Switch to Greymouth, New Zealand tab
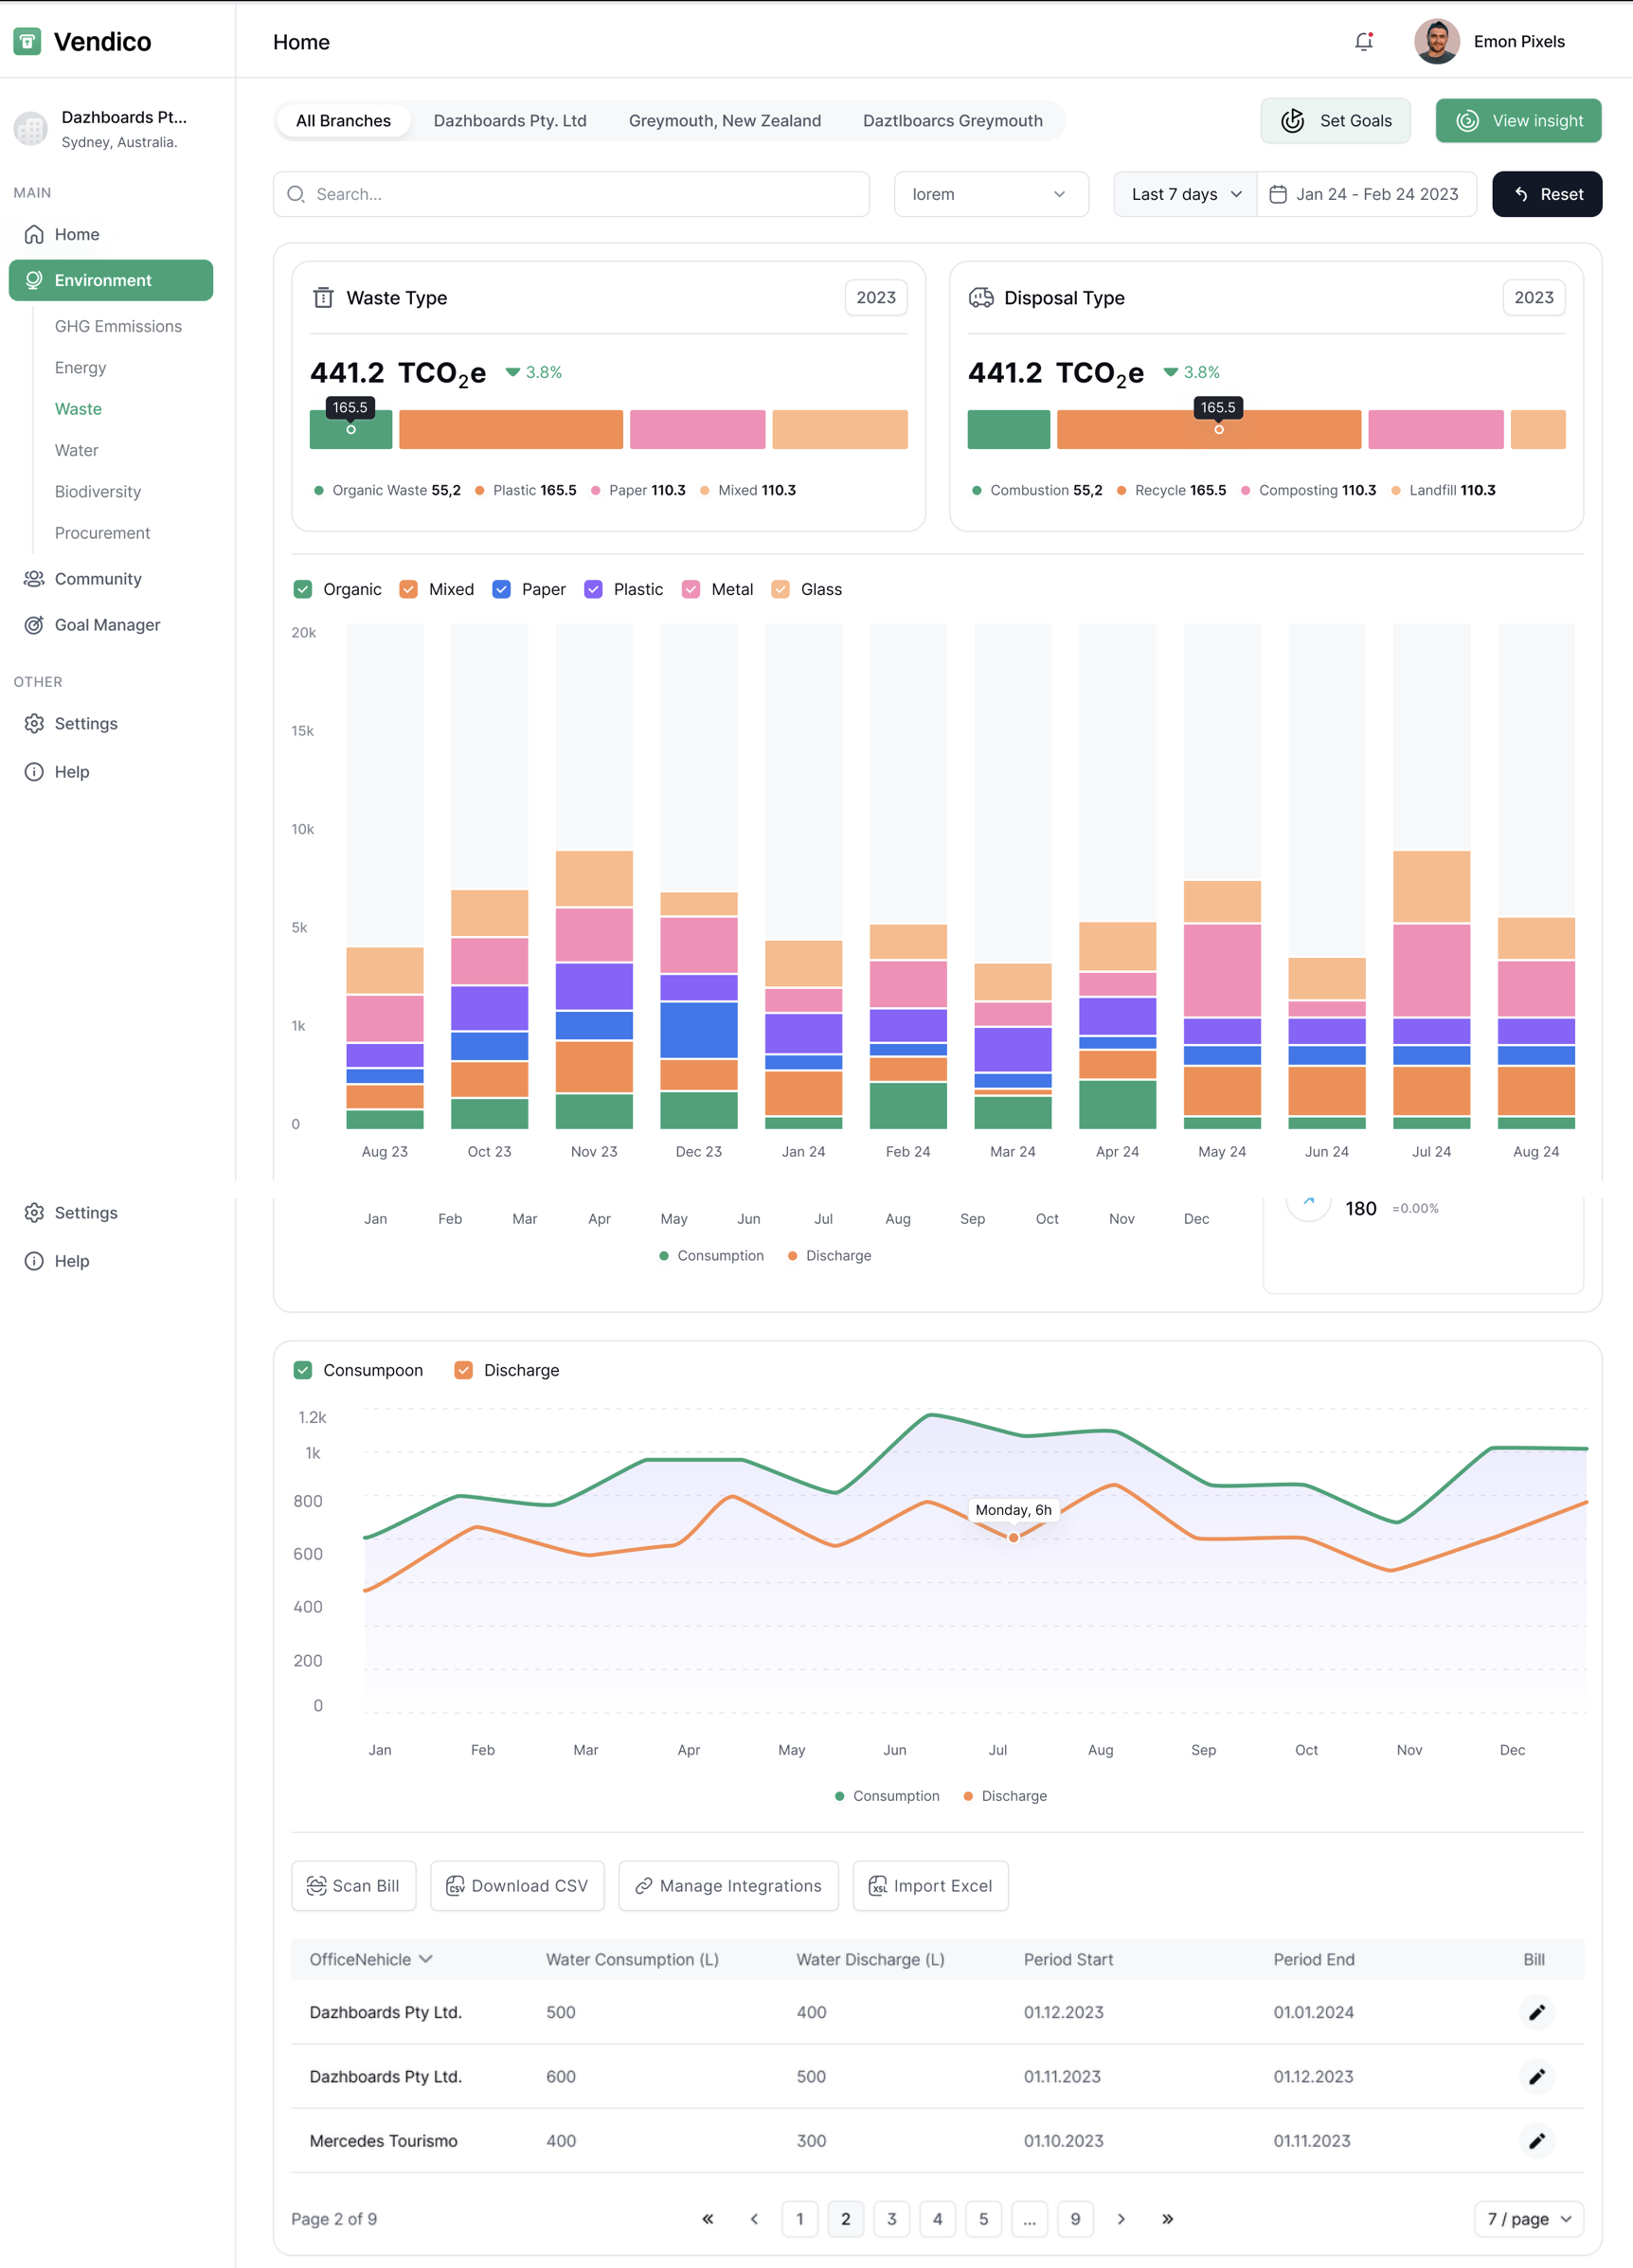Screen dimensions: 1633x2268 (x=724, y=121)
